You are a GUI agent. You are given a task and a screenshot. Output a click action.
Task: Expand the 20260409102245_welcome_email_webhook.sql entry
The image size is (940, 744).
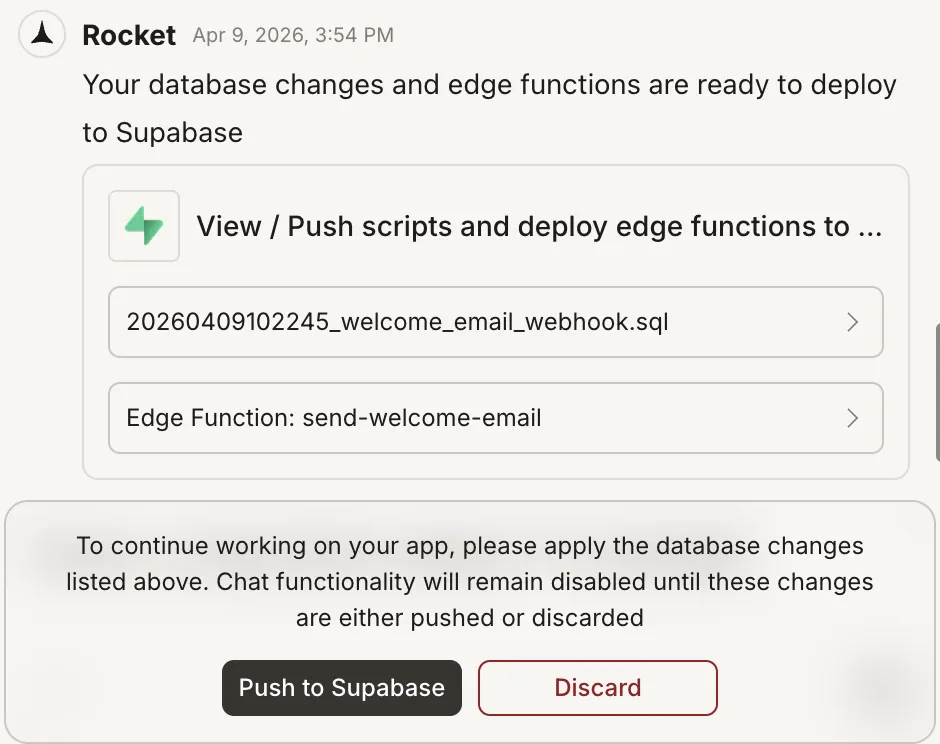click(x=496, y=322)
